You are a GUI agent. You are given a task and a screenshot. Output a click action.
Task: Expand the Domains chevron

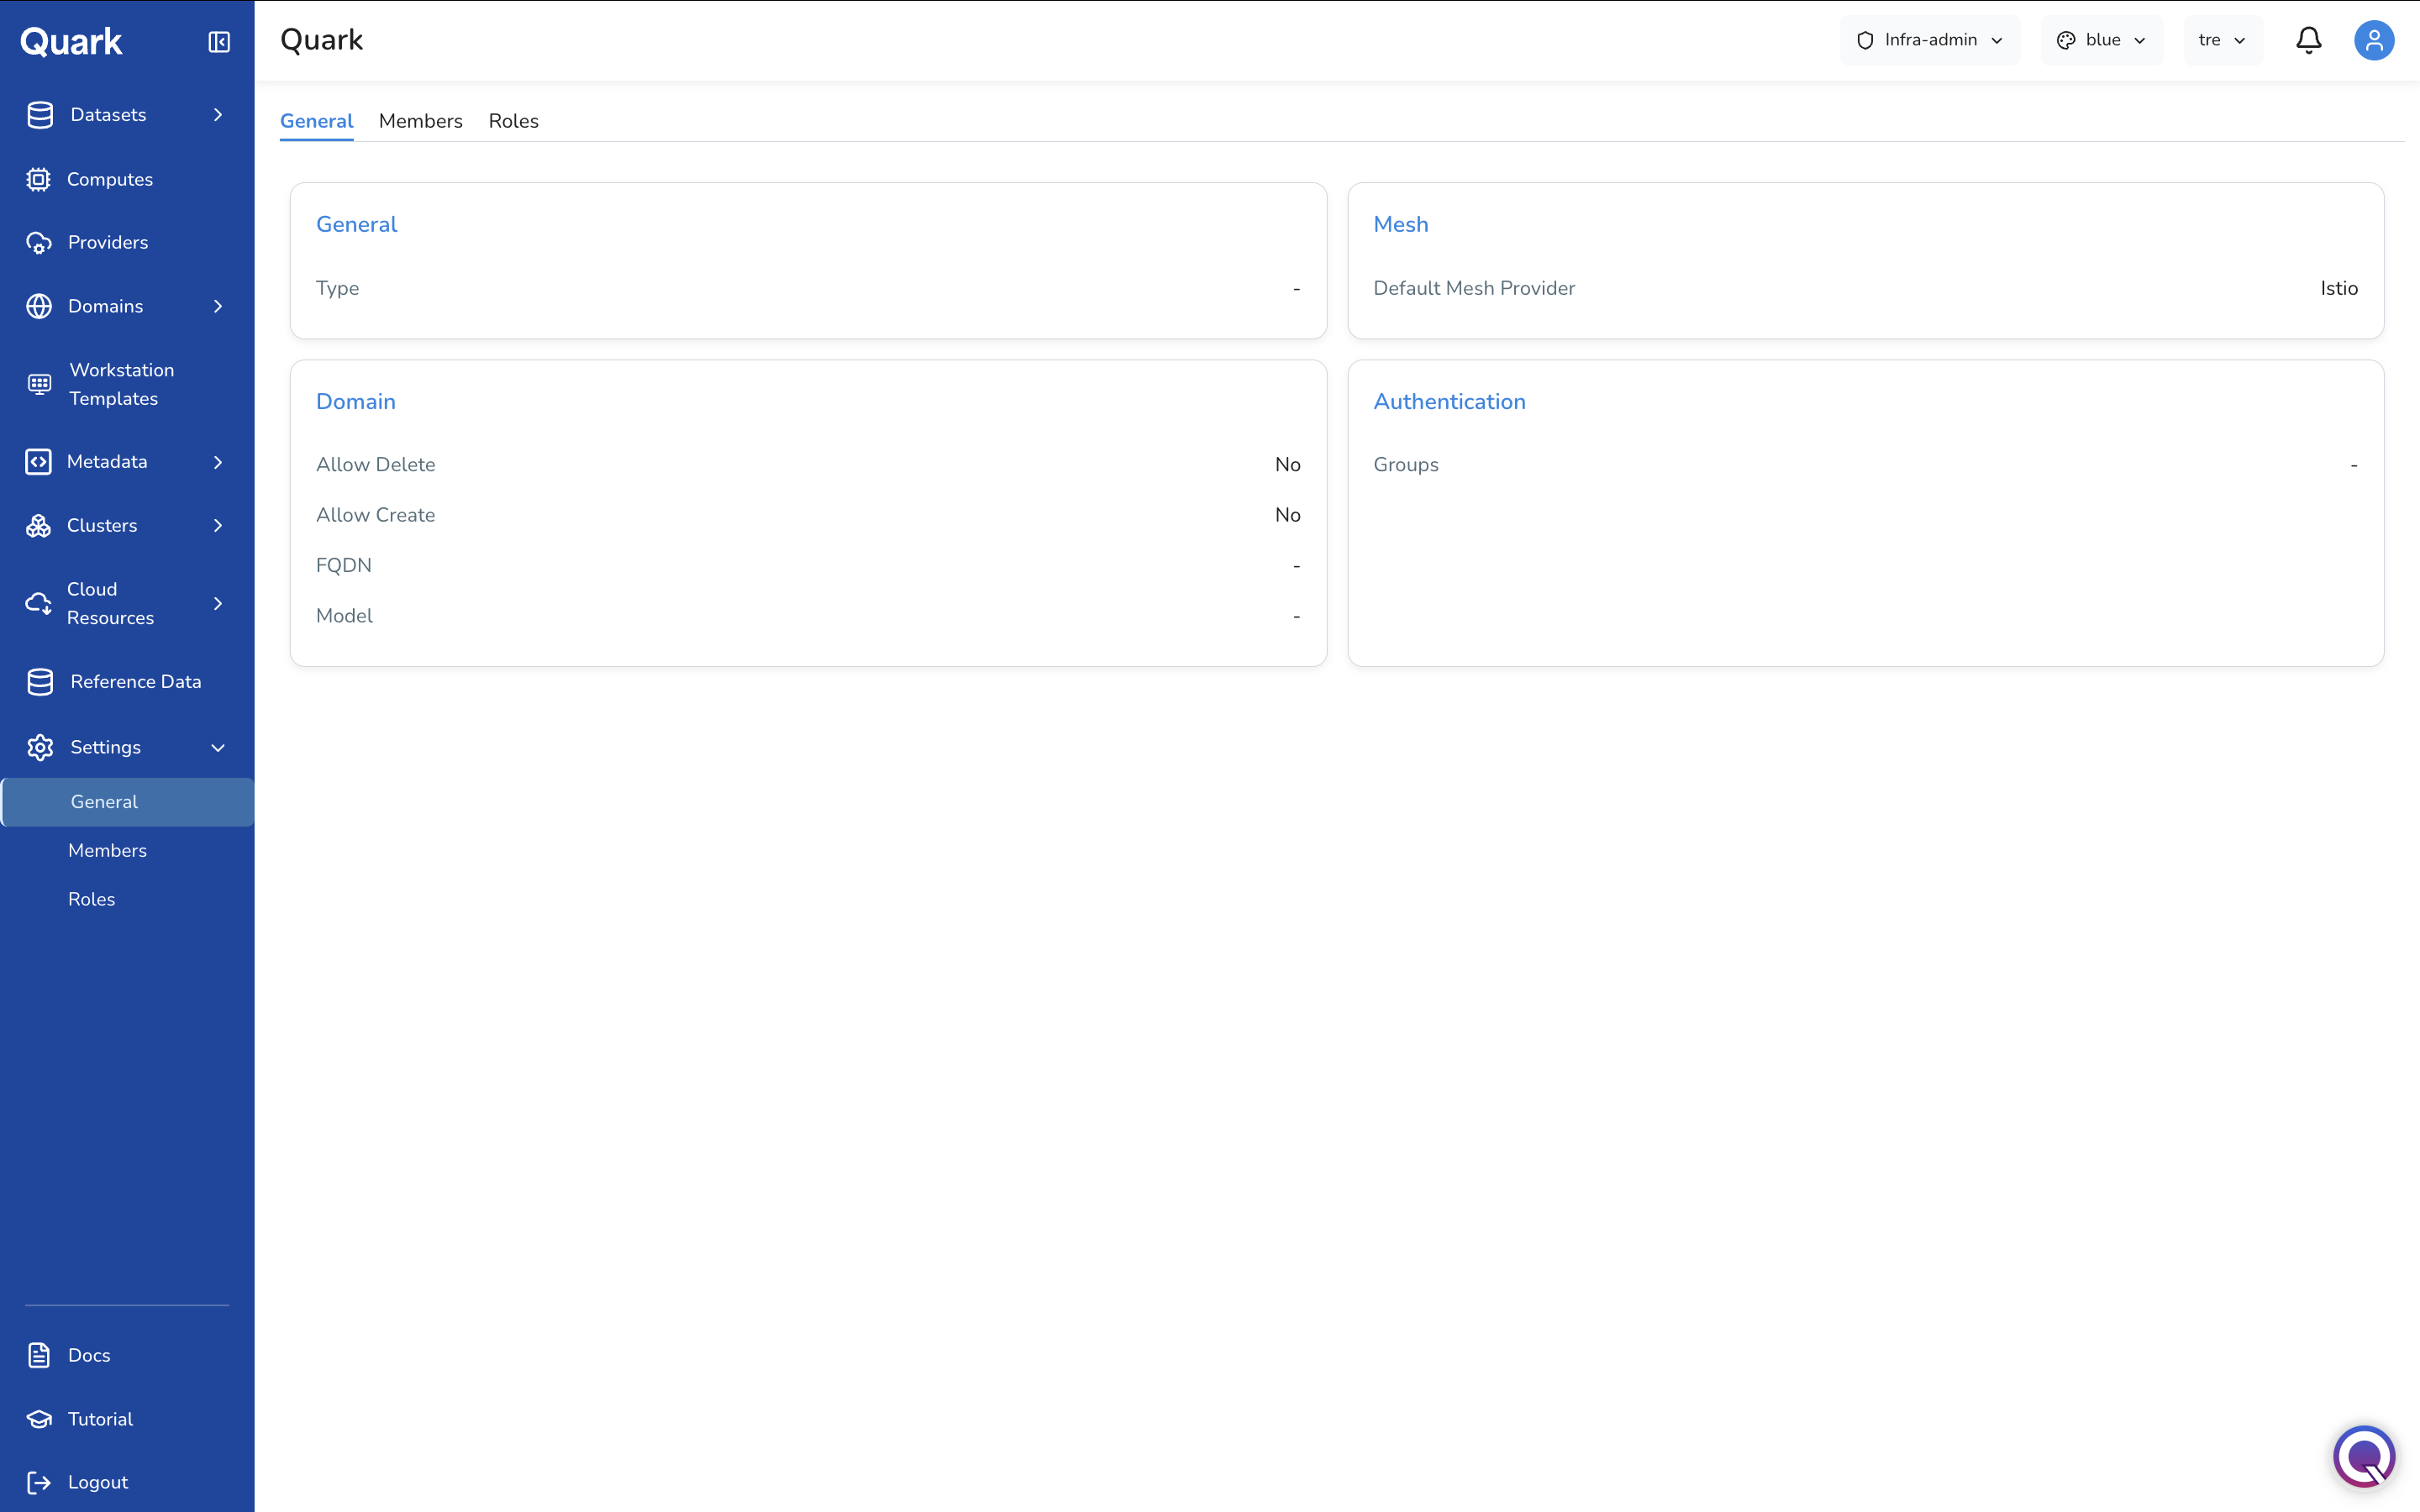(x=218, y=306)
